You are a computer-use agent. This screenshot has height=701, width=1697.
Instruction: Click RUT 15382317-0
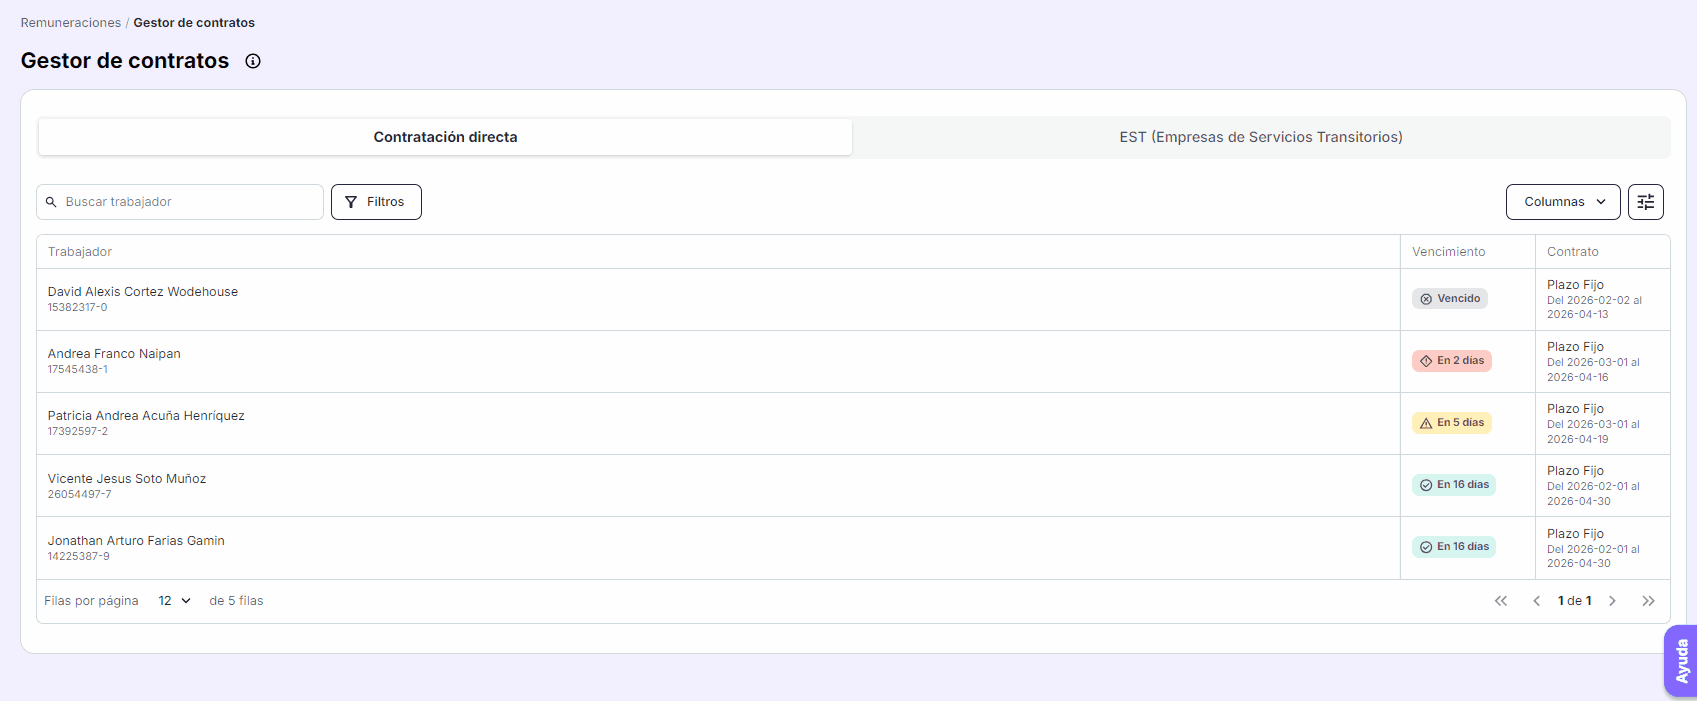pyautogui.click(x=78, y=308)
